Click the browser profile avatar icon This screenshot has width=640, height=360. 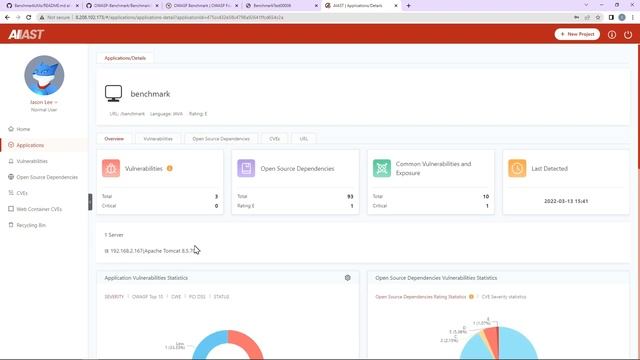tap(622, 18)
